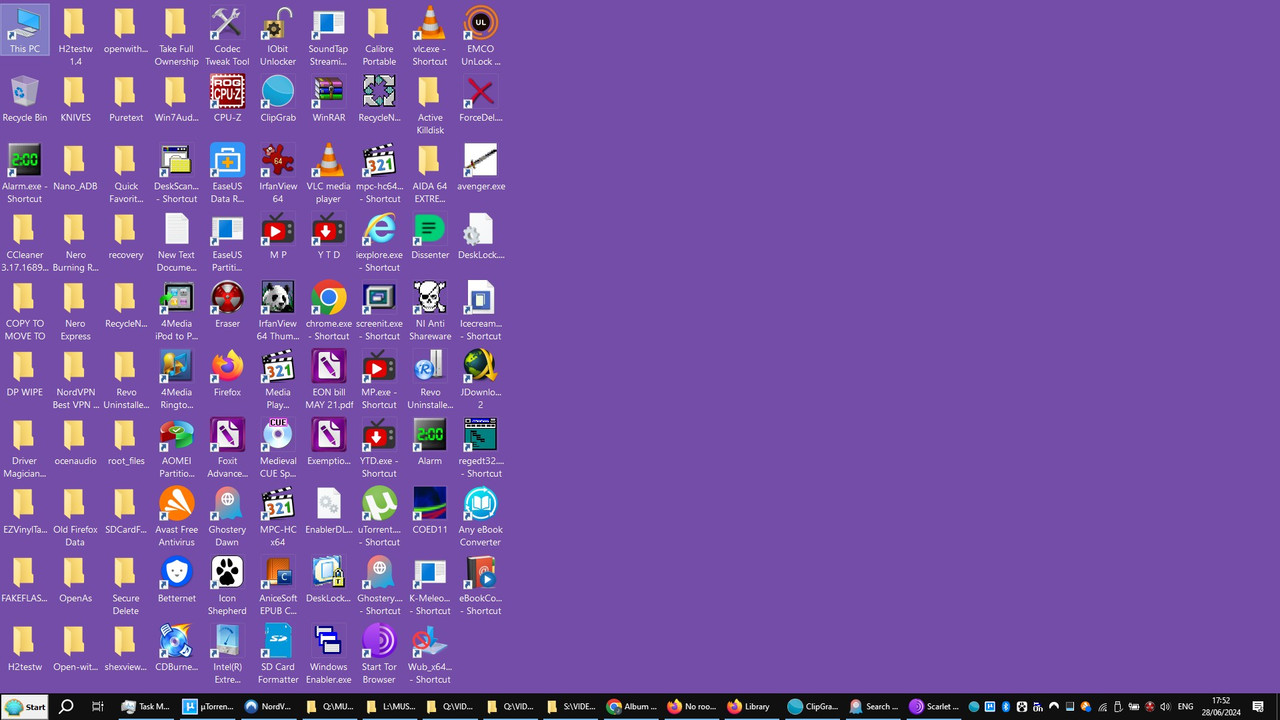Viewport: 1280px width, 720px height.
Task: Open the This PC desktop icon
Action: (x=25, y=30)
